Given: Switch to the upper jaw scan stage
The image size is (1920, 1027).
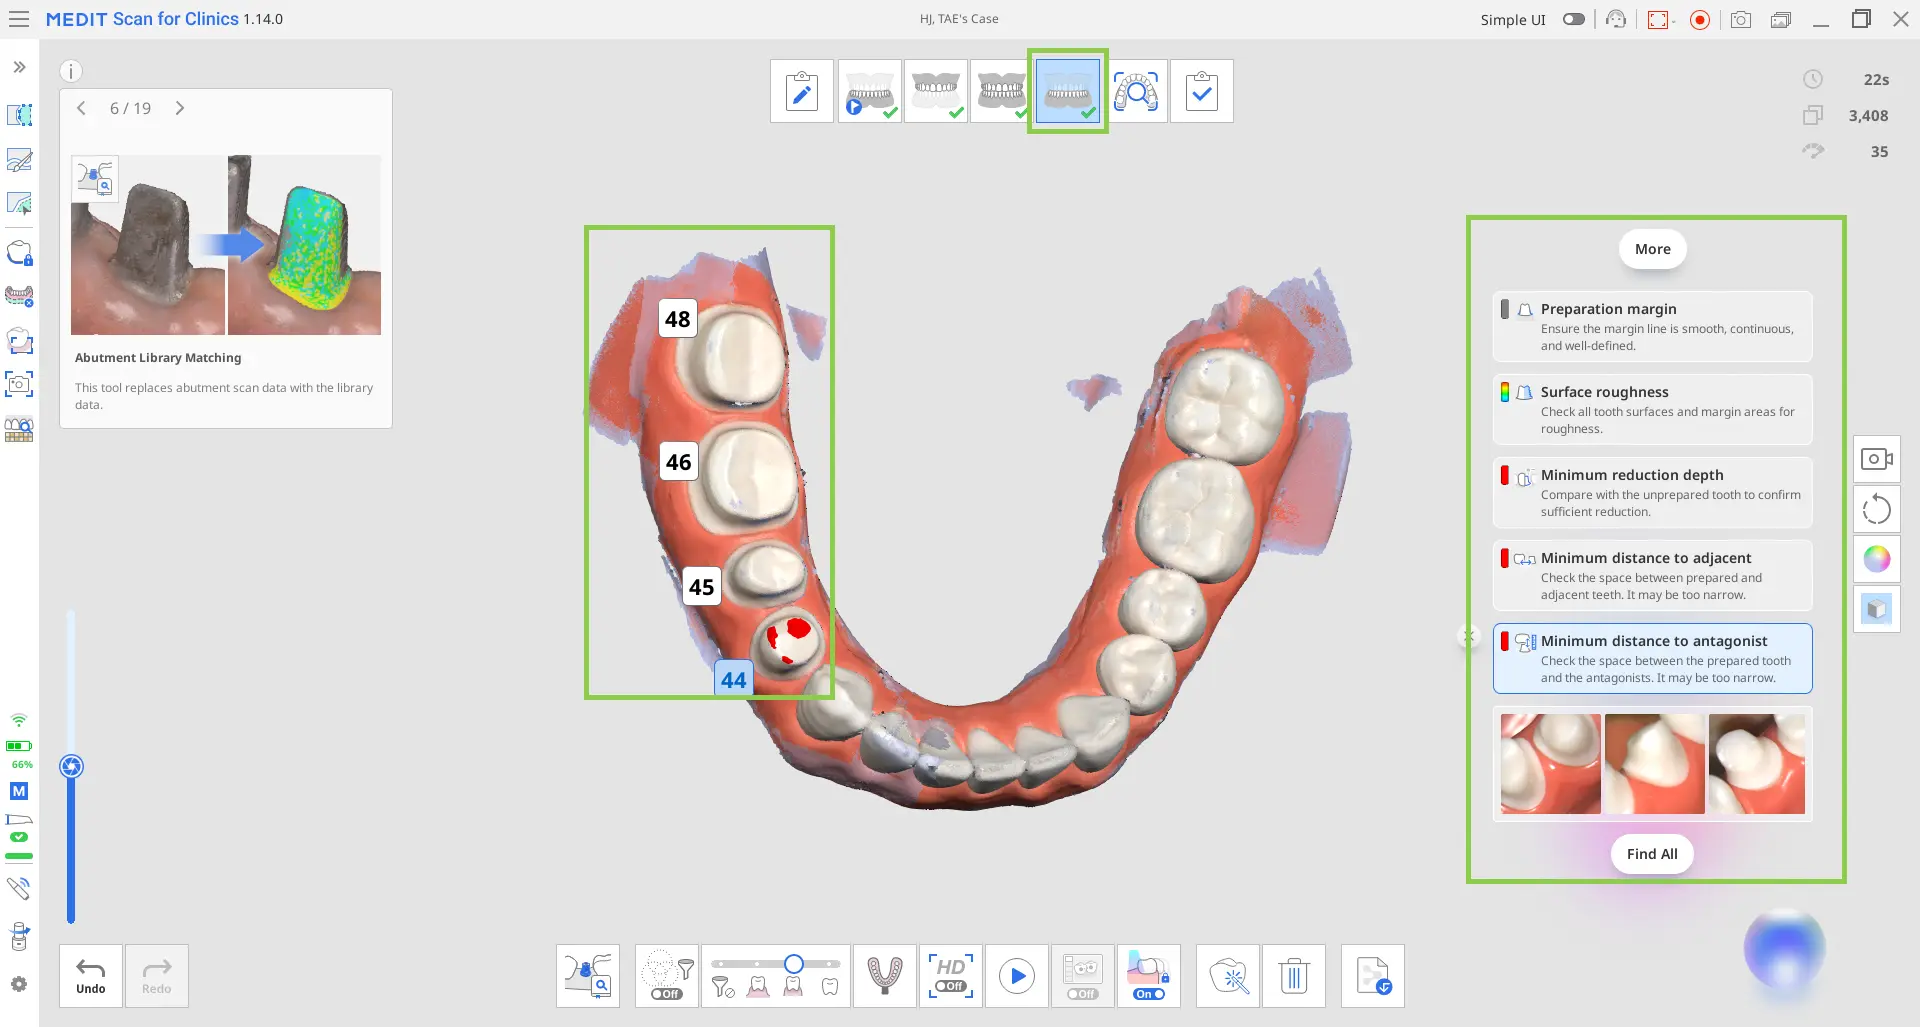Looking at the screenshot, I should (935, 91).
